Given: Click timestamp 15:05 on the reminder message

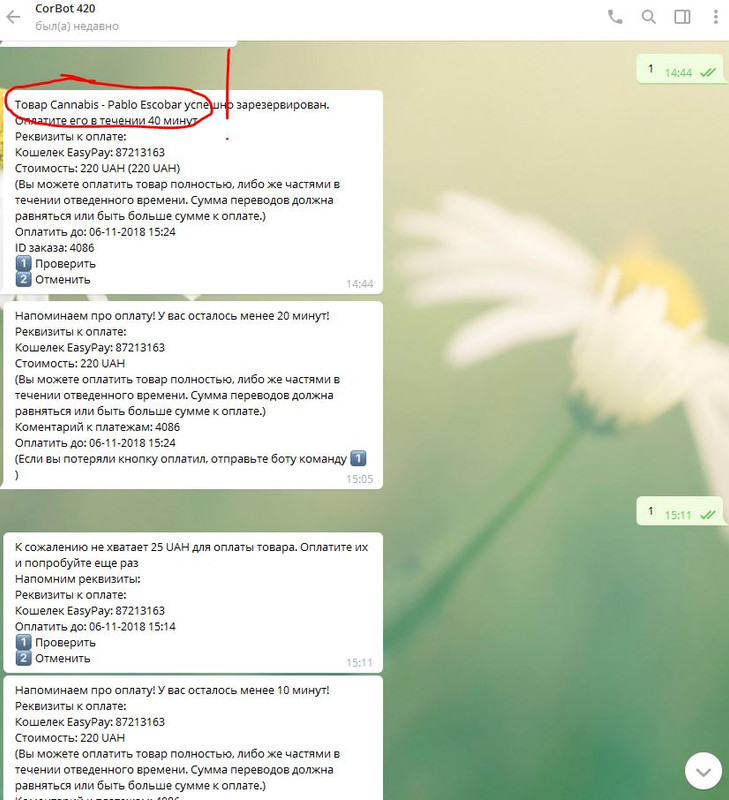Looking at the screenshot, I should pyautogui.click(x=360, y=479).
